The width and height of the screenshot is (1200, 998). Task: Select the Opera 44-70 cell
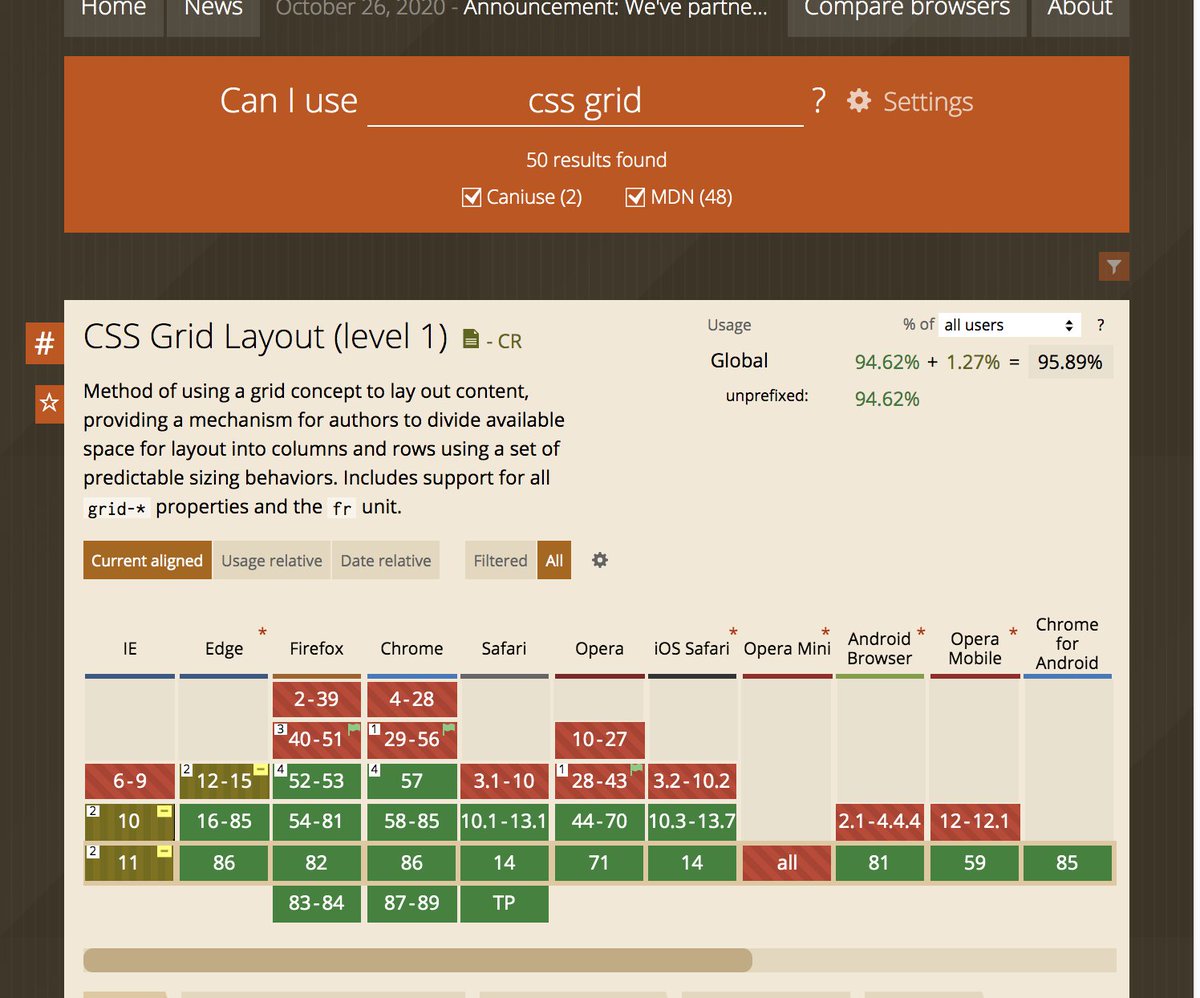pos(600,822)
